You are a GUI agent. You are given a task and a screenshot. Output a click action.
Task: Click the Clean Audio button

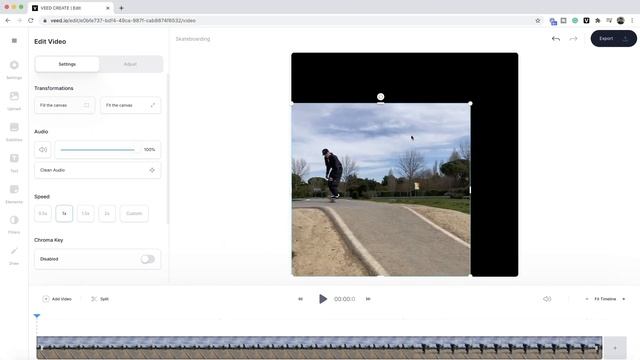pos(98,170)
